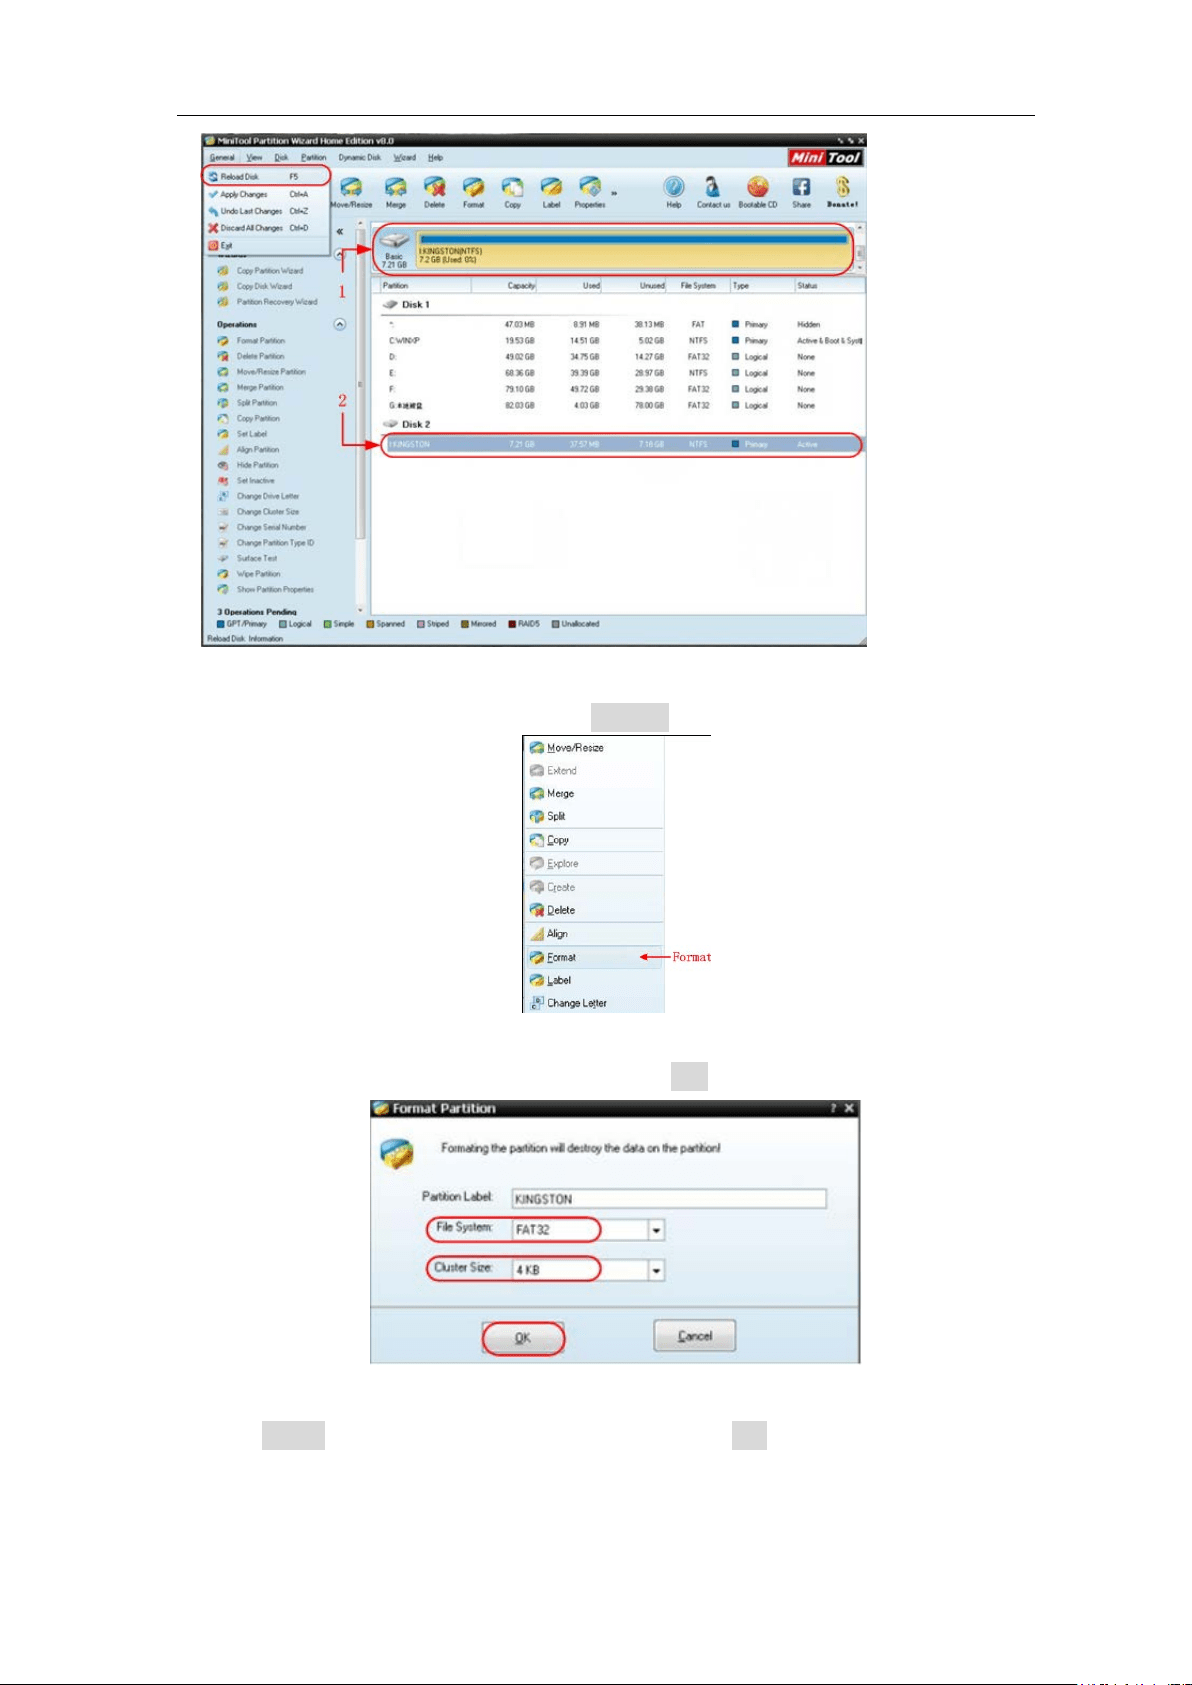
Task: Select Apply Changes in the General menu
Action: (266, 194)
